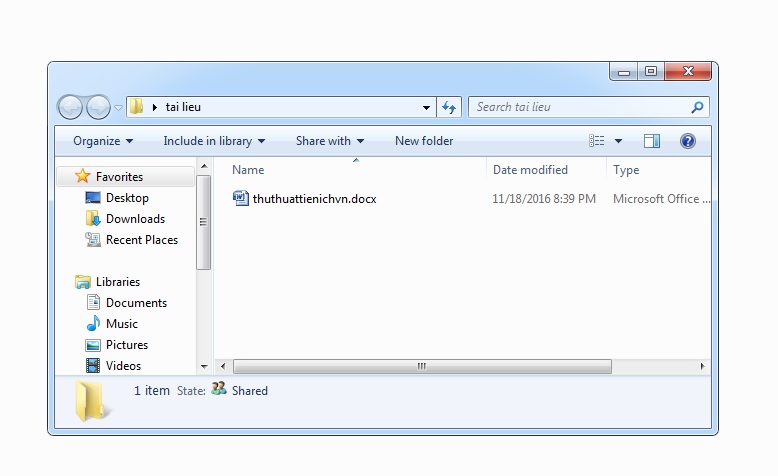Click the Back navigation arrow button

pos(70,107)
